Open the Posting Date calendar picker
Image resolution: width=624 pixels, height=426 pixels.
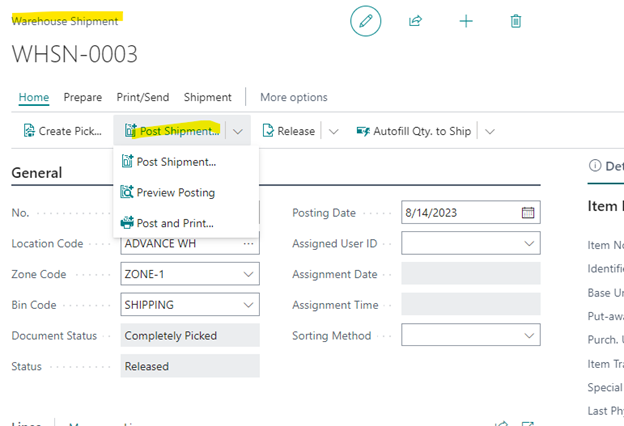point(528,213)
